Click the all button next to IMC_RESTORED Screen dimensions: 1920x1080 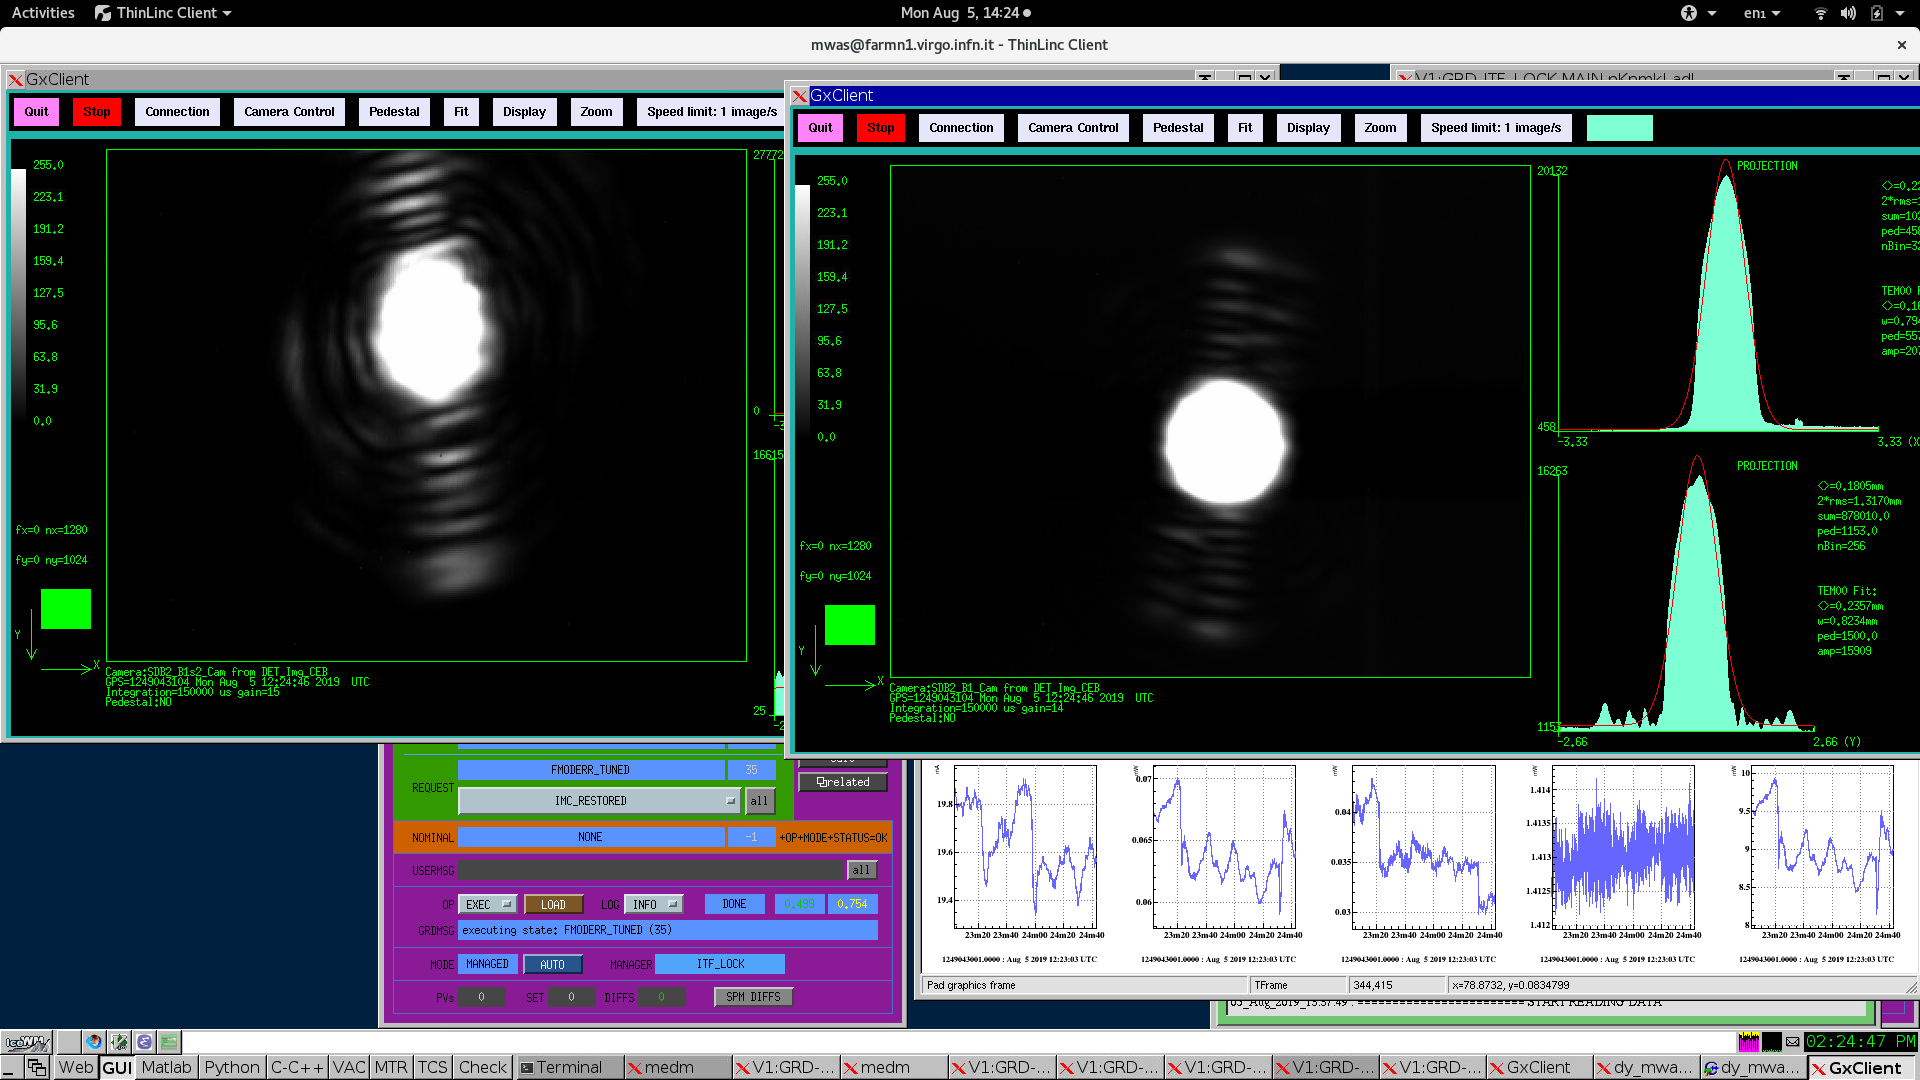(760, 801)
